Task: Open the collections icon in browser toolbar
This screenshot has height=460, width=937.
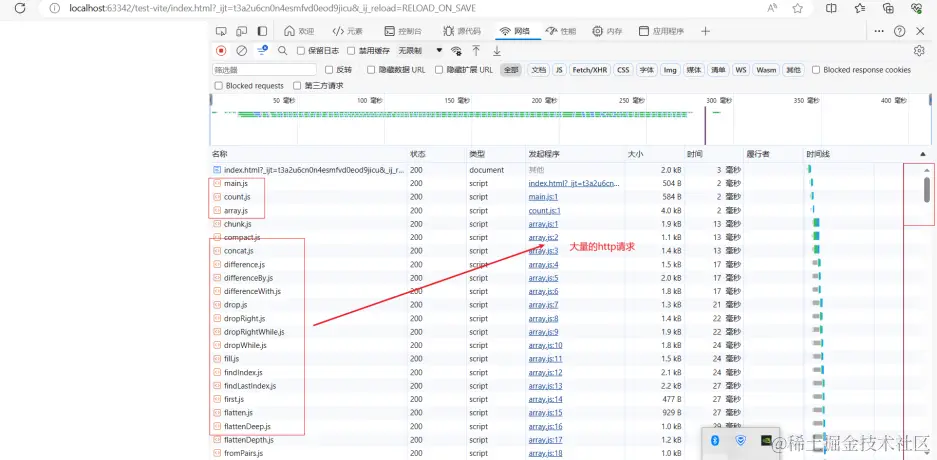Action: click(x=889, y=8)
